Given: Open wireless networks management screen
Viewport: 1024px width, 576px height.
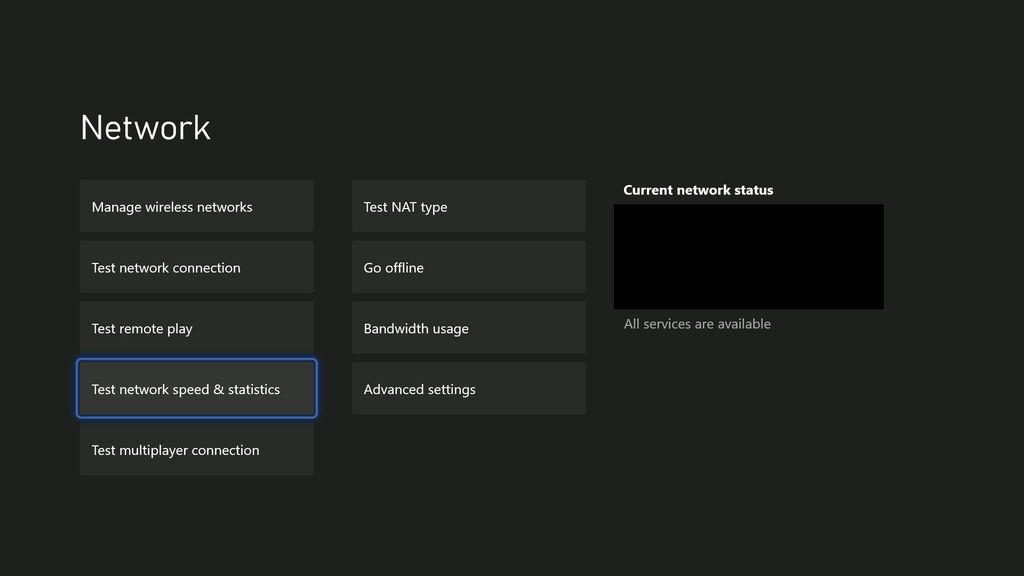Looking at the screenshot, I should (196, 206).
